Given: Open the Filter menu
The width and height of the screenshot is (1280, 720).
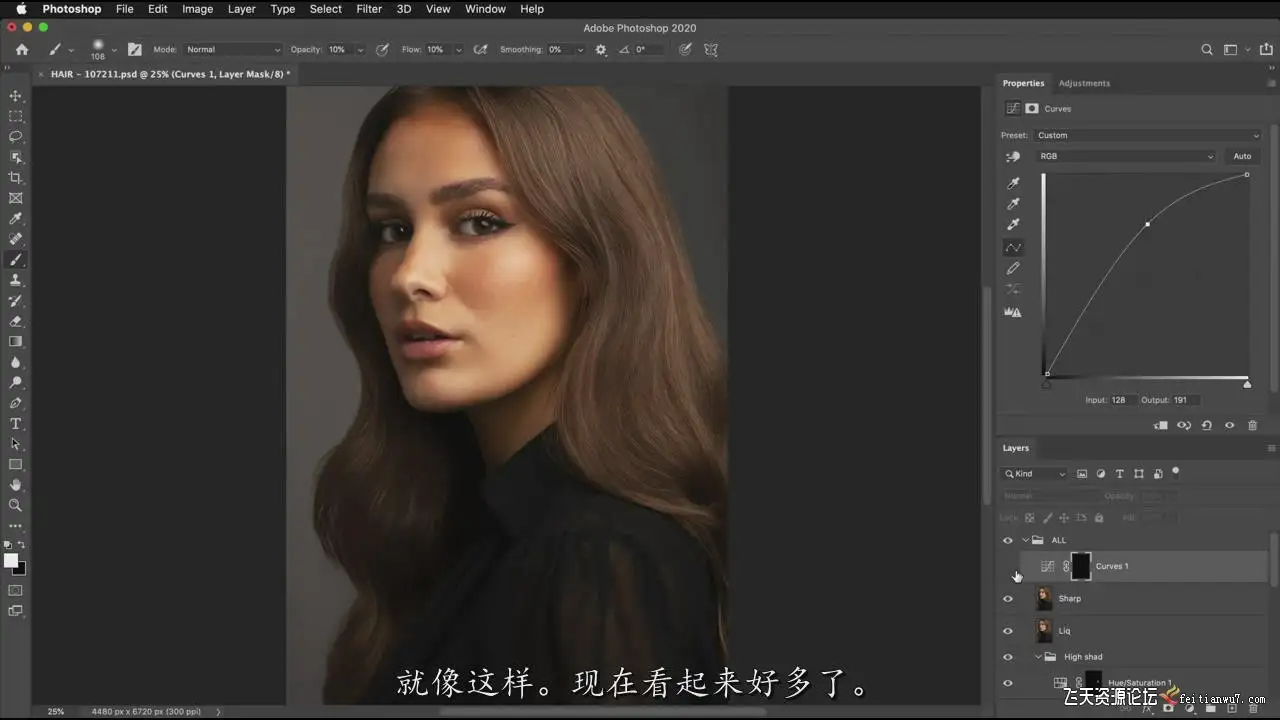Looking at the screenshot, I should (369, 9).
